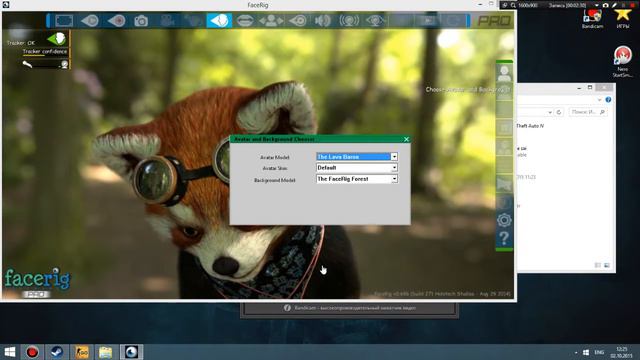
Task: Click the person with arrows toolbar icon
Action: 271,20
